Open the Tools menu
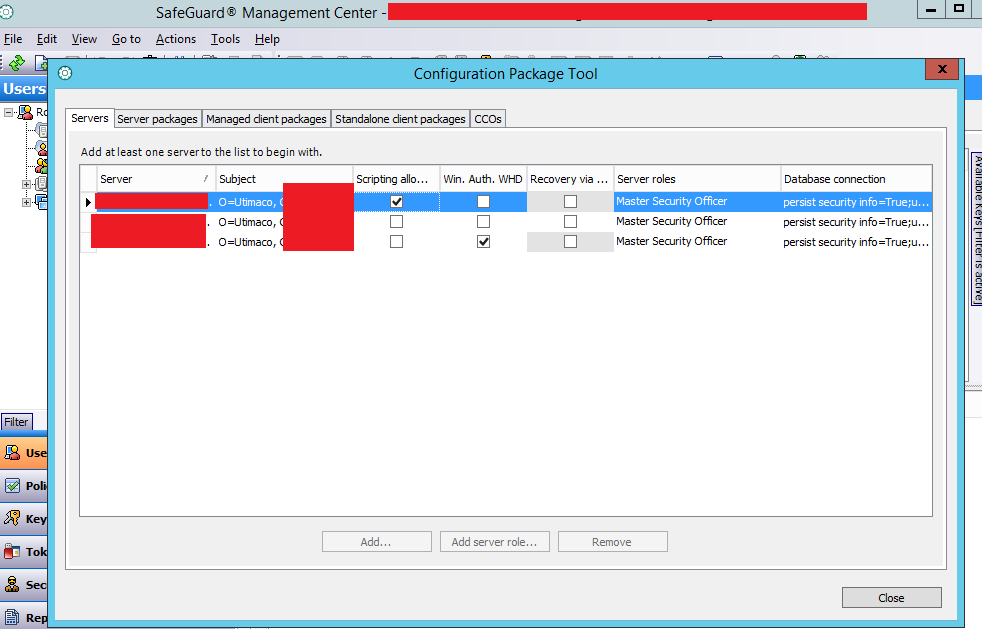The height and width of the screenshot is (629, 982). tap(225, 39)
